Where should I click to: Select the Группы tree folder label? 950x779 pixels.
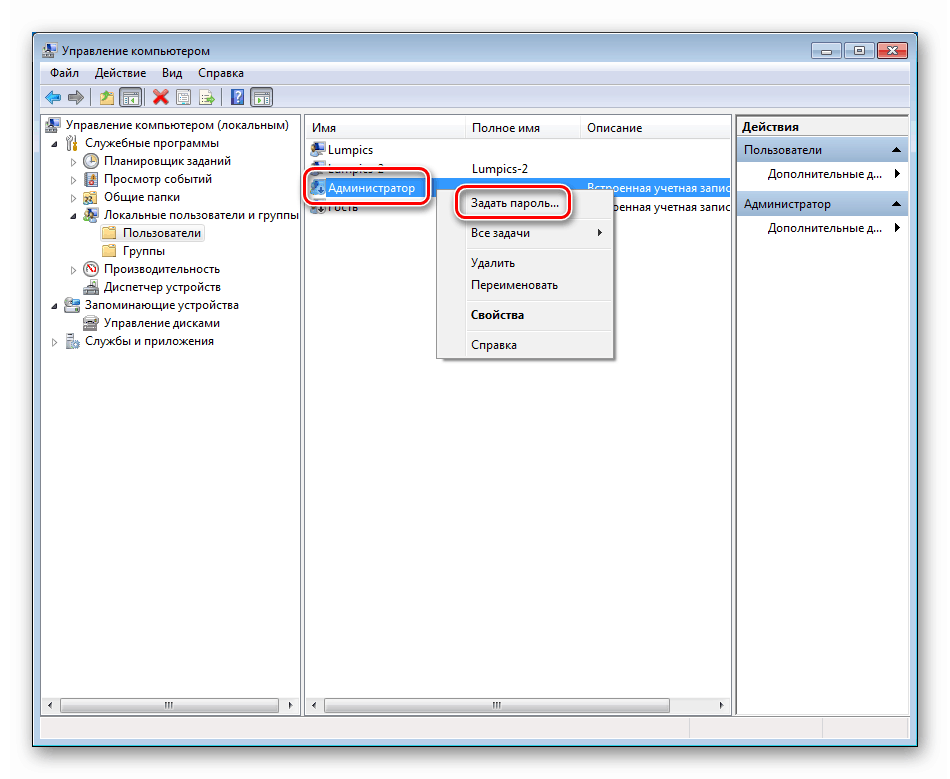(x=144, y=251)
